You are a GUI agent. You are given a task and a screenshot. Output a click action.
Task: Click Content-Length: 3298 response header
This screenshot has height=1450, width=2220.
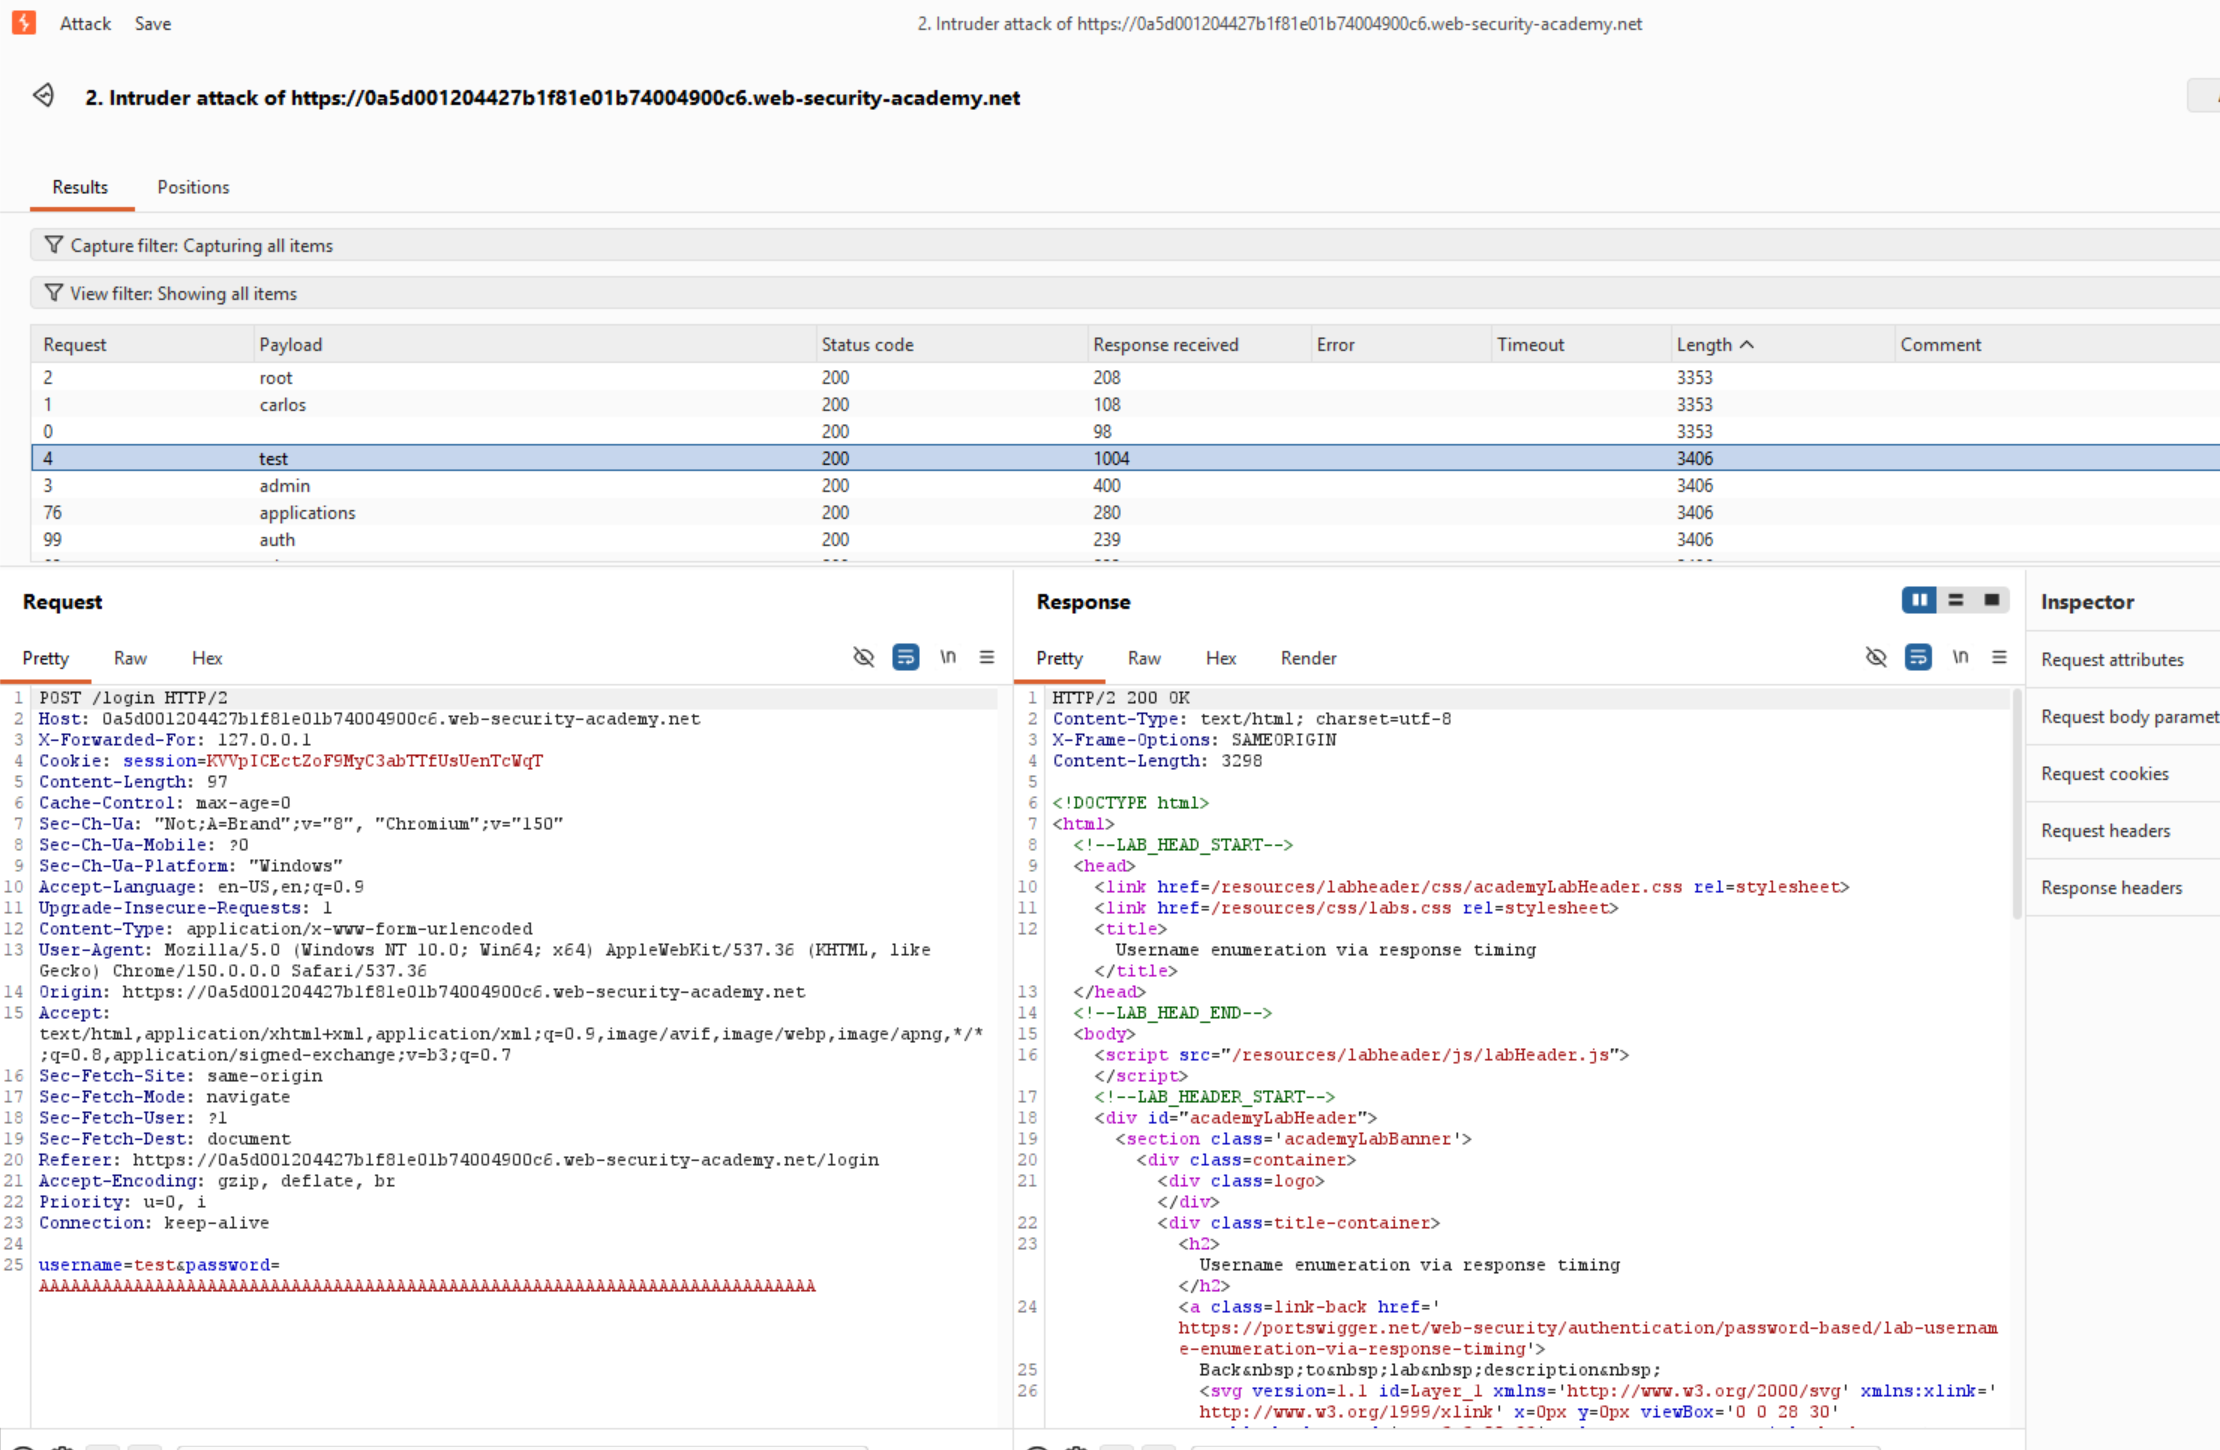point(1157,761)
